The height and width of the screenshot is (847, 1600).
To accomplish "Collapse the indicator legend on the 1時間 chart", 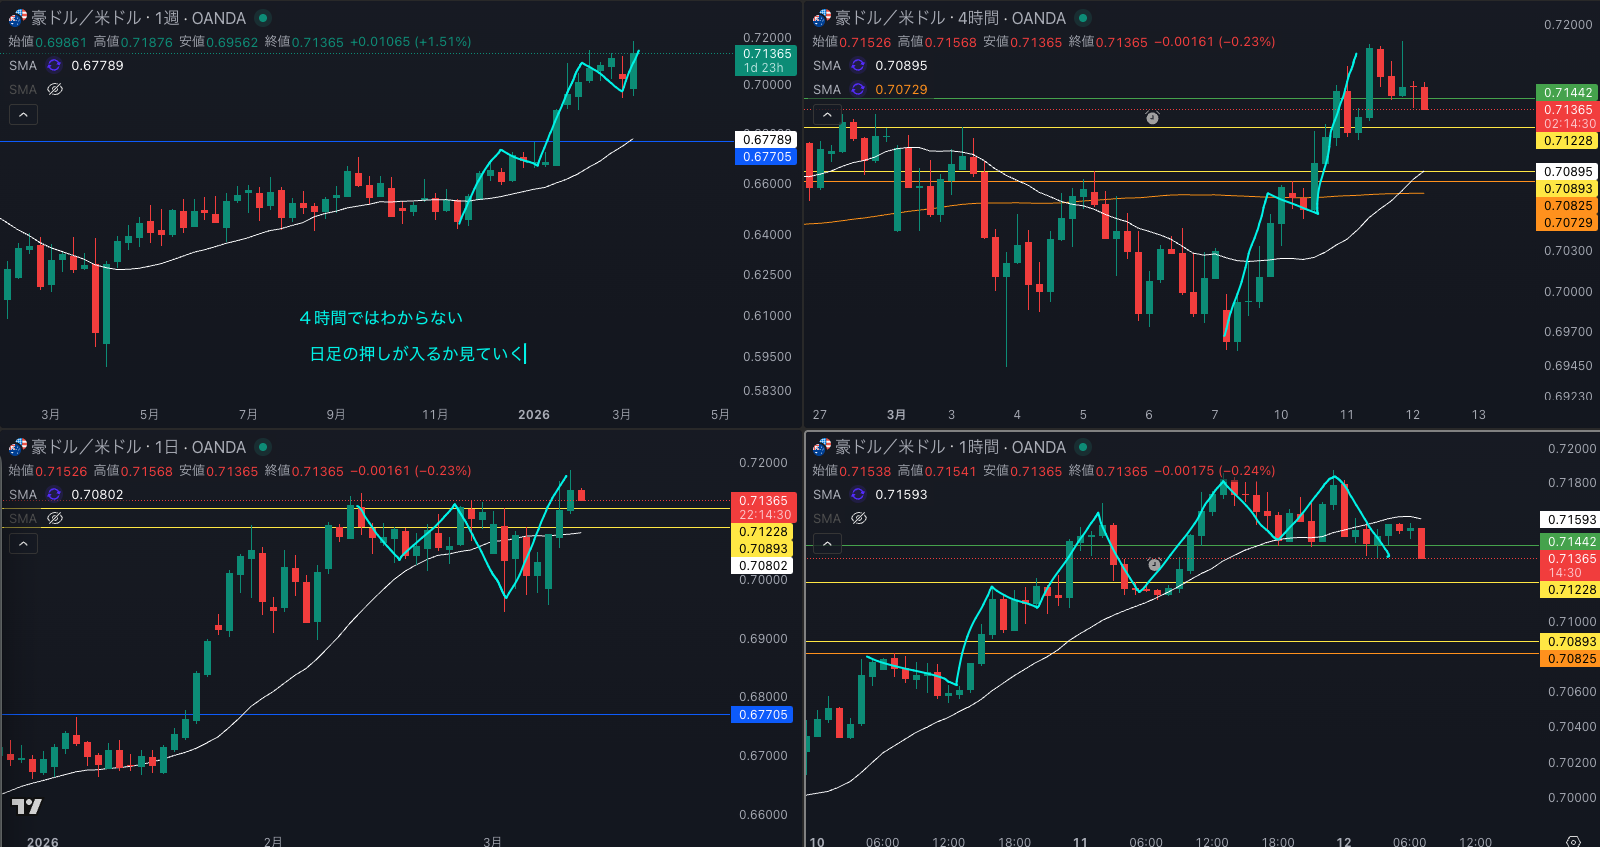I will pyautogui.click(x=828, y=543).
